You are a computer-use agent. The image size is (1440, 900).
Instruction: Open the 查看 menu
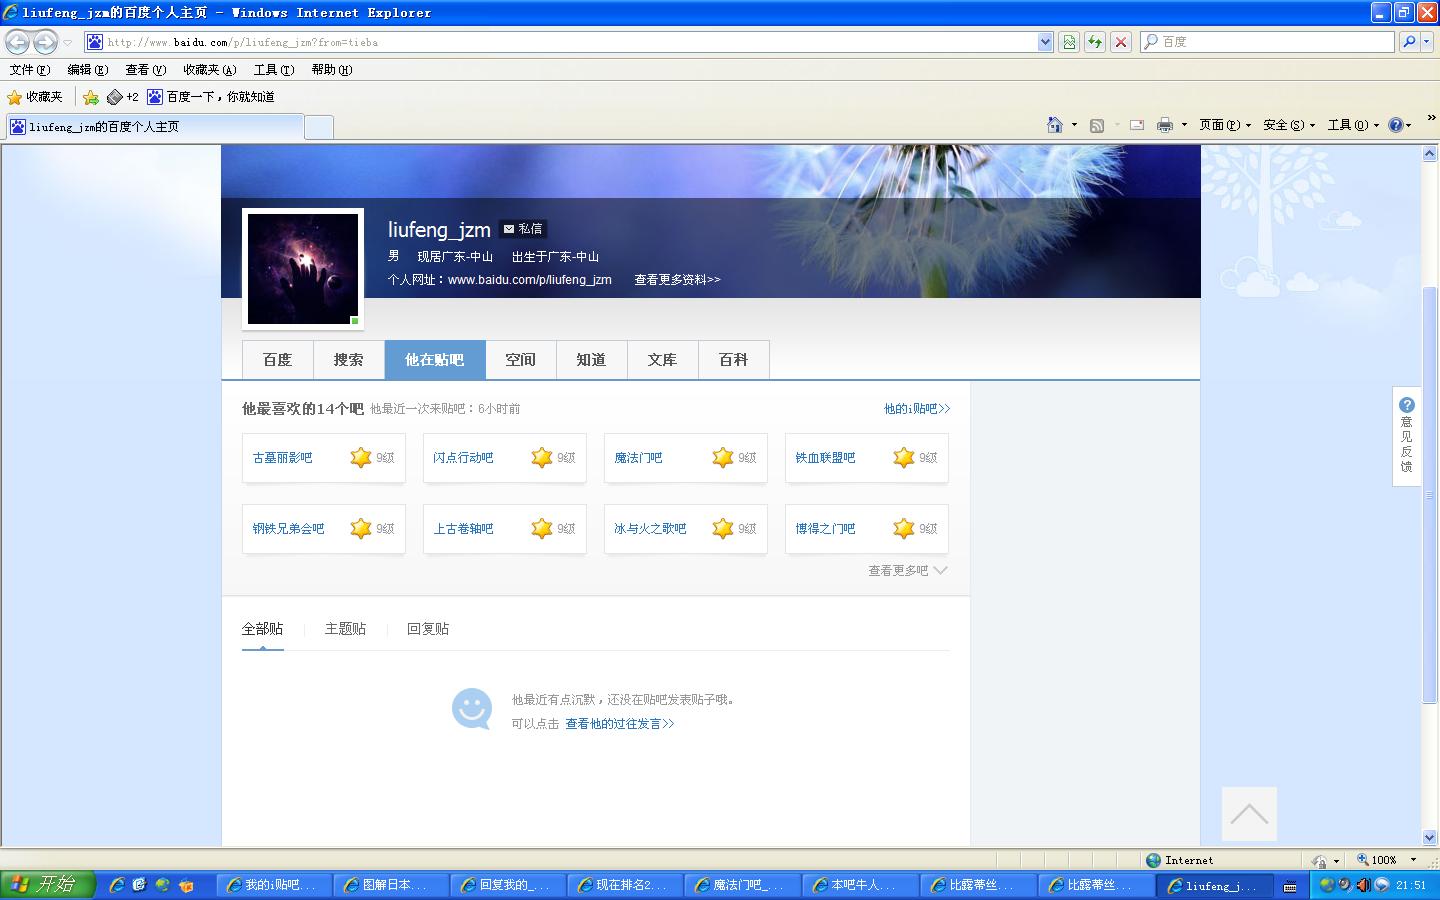coord(146,70)
